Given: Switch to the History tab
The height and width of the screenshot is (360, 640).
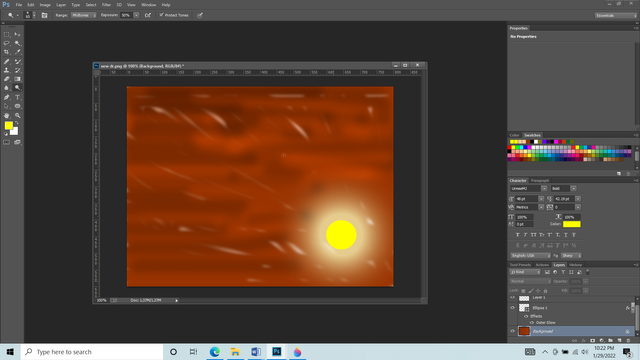Looking at the screenshot, I should 576,265.
